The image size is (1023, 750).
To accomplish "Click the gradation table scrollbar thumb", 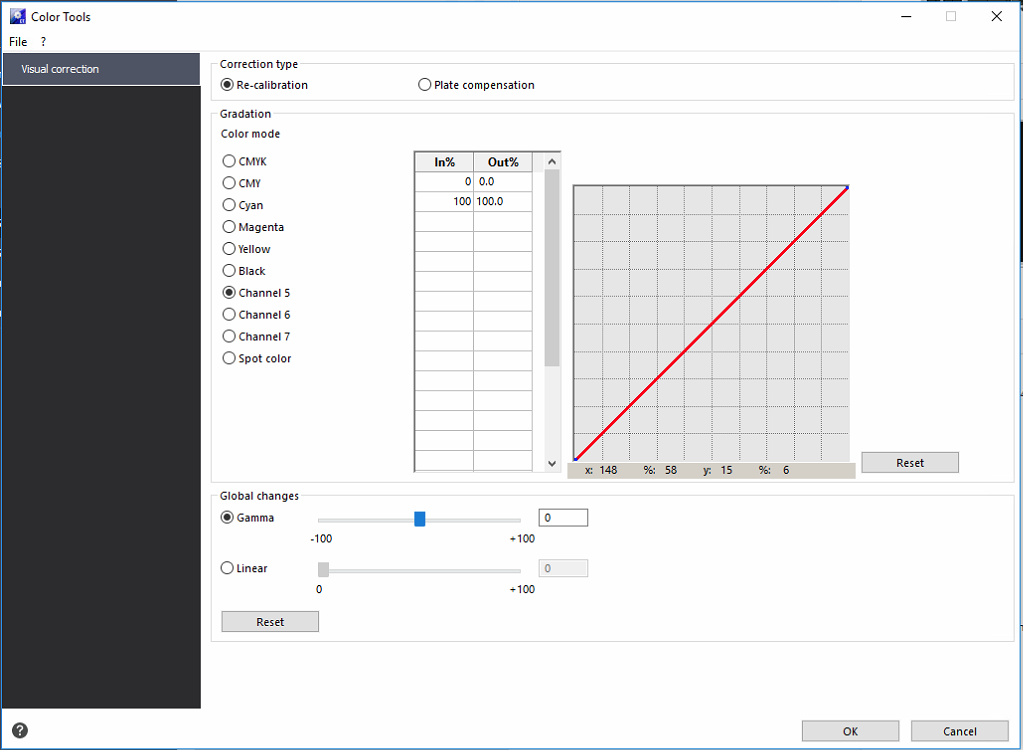I will 552,268.
